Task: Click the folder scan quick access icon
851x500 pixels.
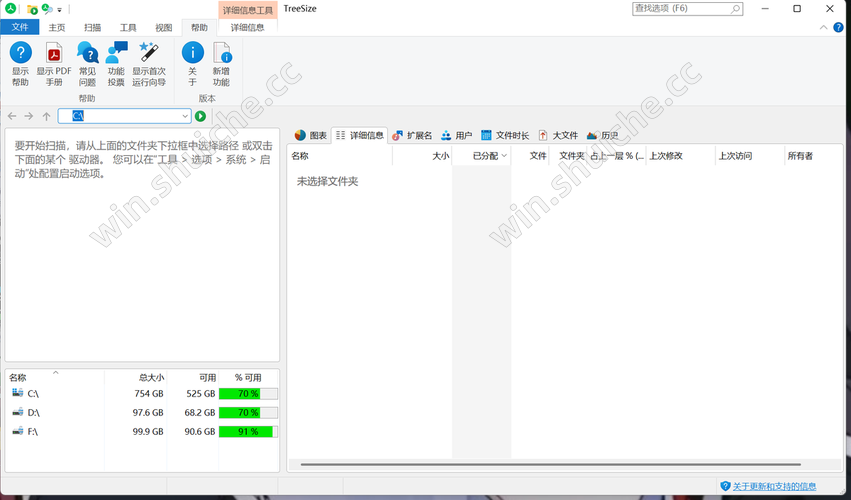Action: click(33, 9)
